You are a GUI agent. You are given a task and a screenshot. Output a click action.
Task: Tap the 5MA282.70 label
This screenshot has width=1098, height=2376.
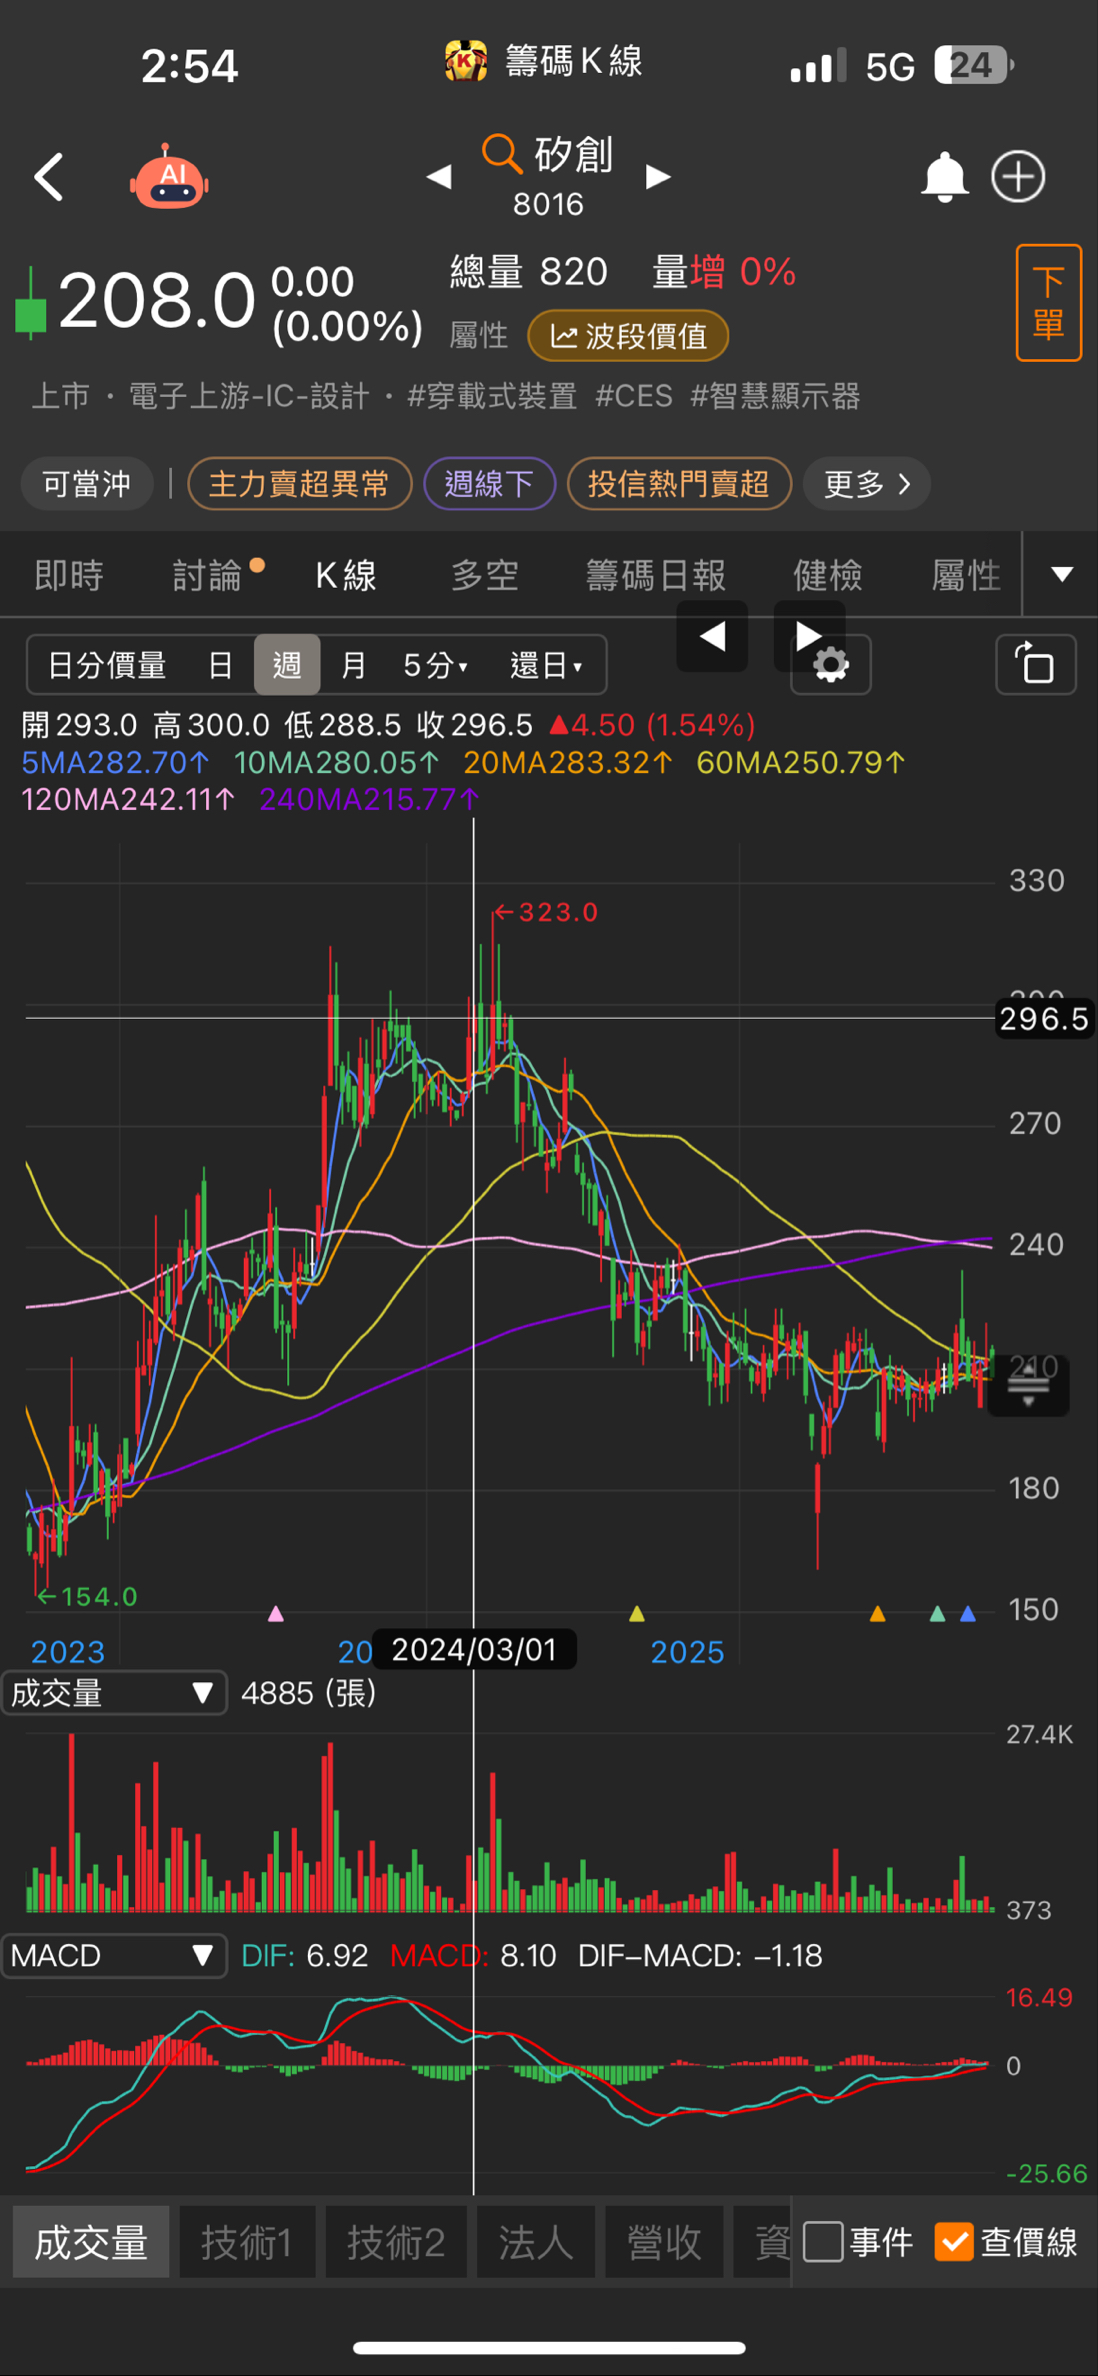[115, 762]
